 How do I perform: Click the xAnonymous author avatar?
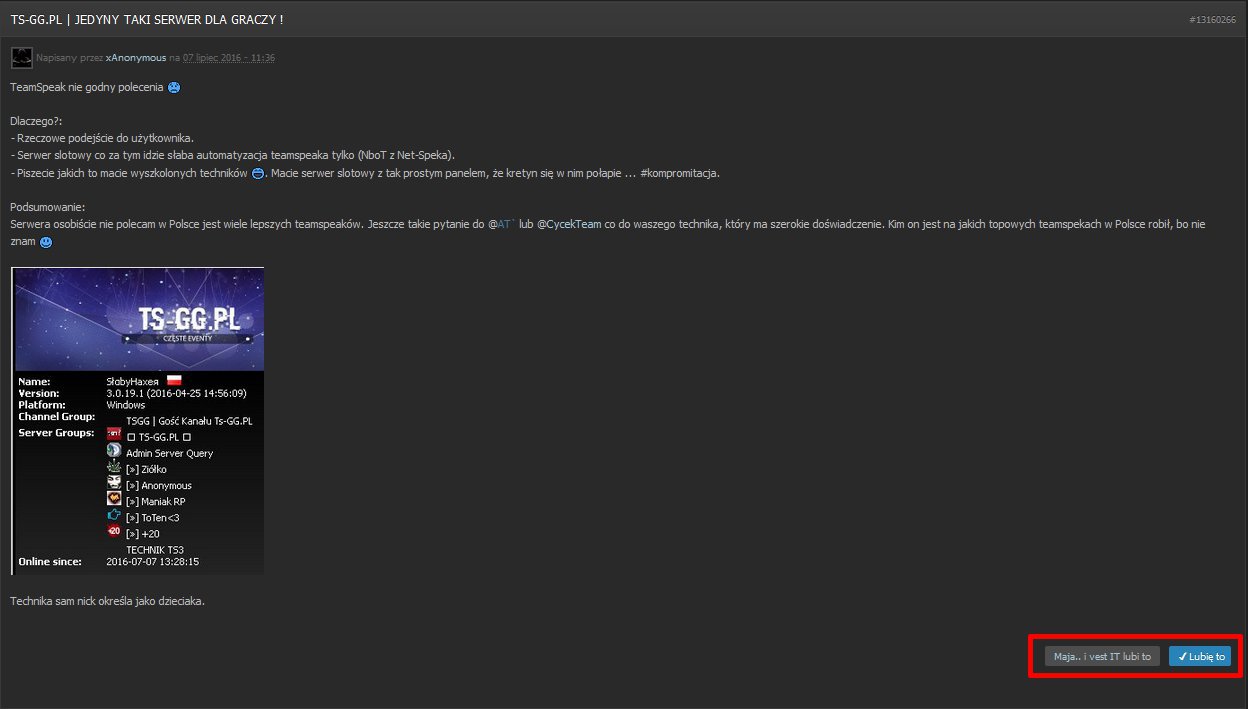coord(21,57)
